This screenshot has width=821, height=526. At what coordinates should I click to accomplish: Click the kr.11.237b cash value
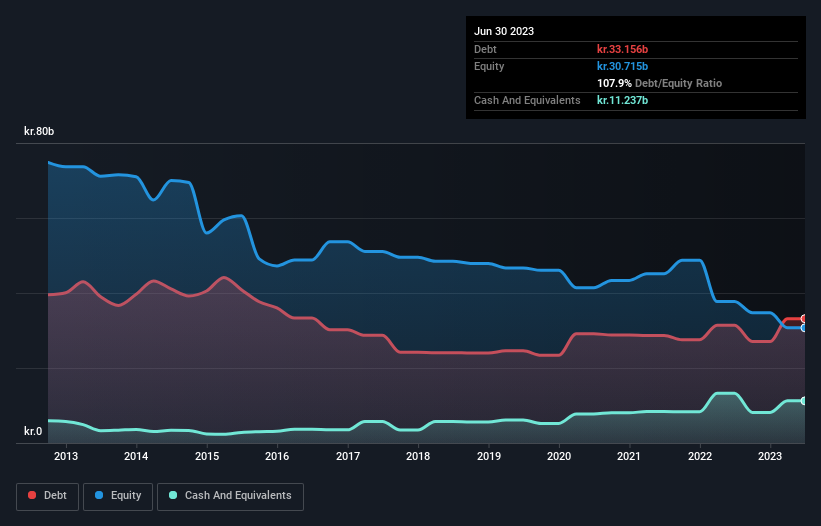(x=623, y=100)
